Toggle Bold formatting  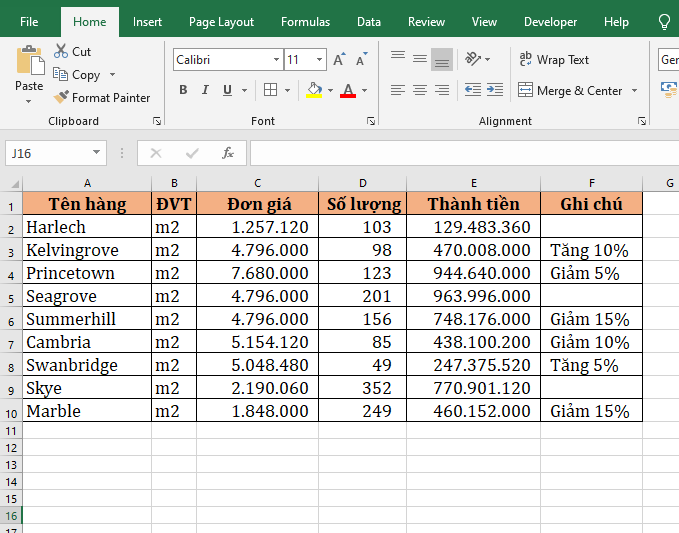183,90
